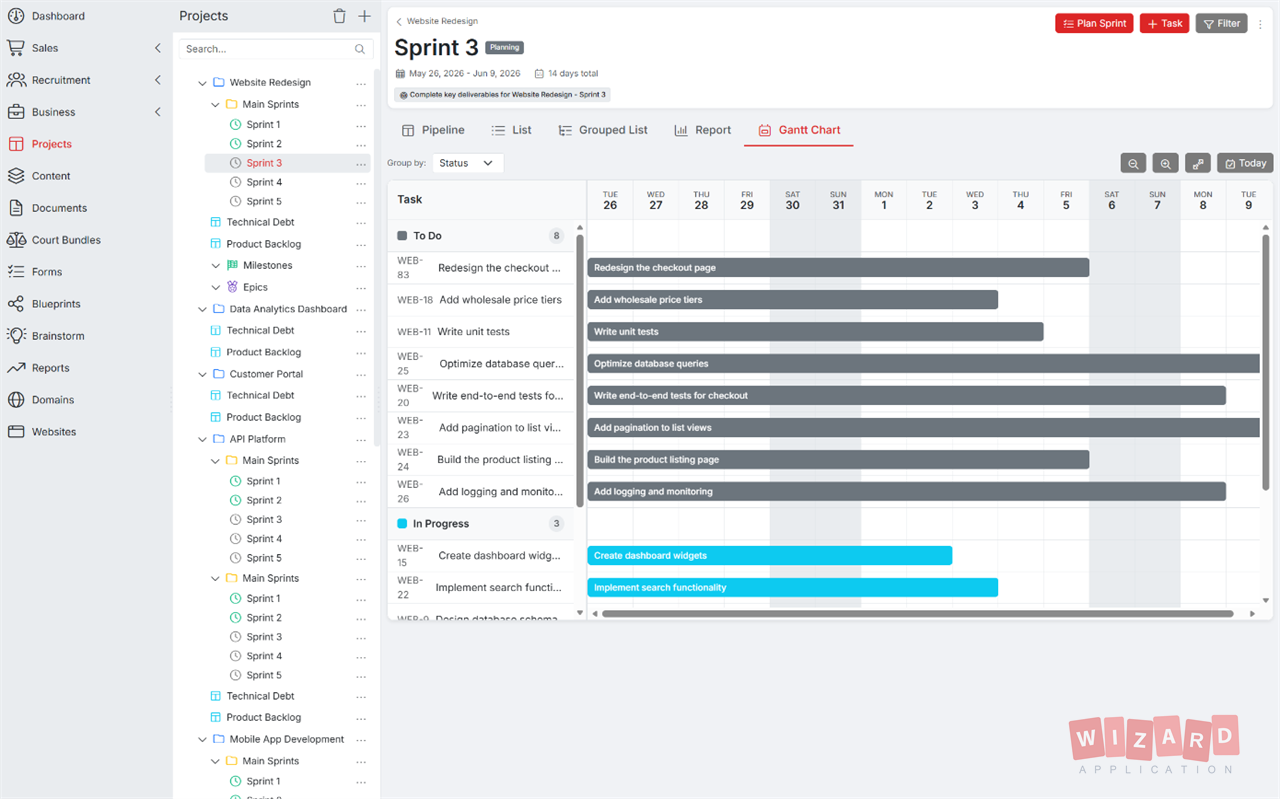Switch to the List tab
Image resolution: width=1280 pixels, height=799 pixels.
point(511,130)
